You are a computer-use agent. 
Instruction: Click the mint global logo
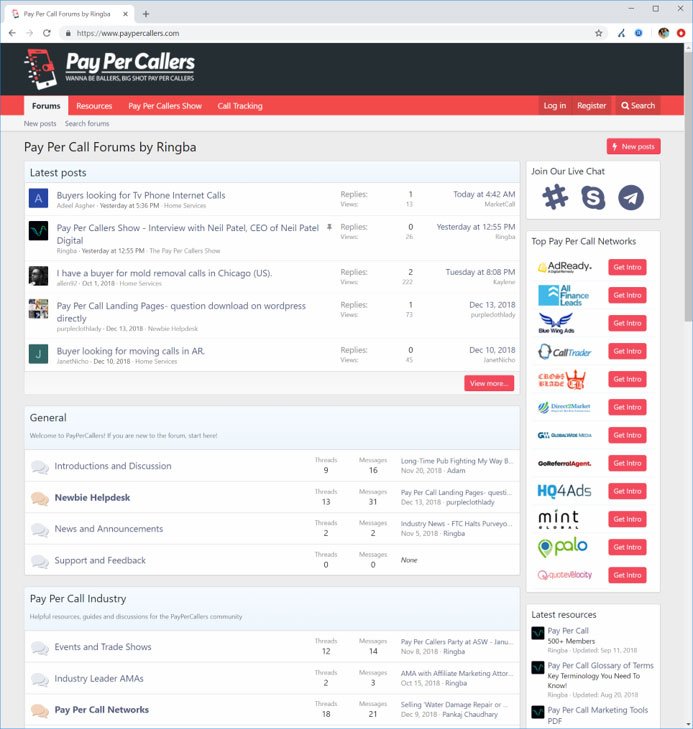pos(558,519)
